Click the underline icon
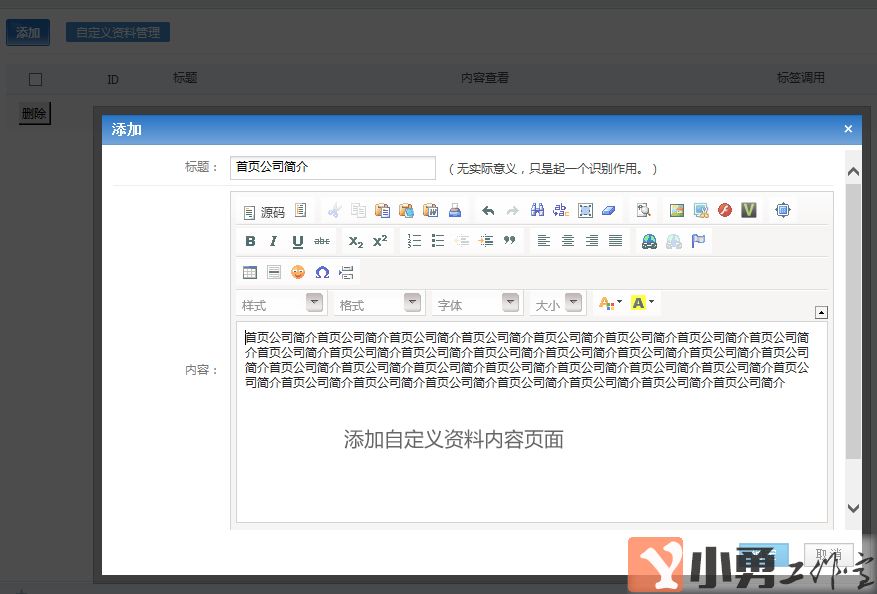The height and width of the screenshot is (594, 877). tap(297, 241)
